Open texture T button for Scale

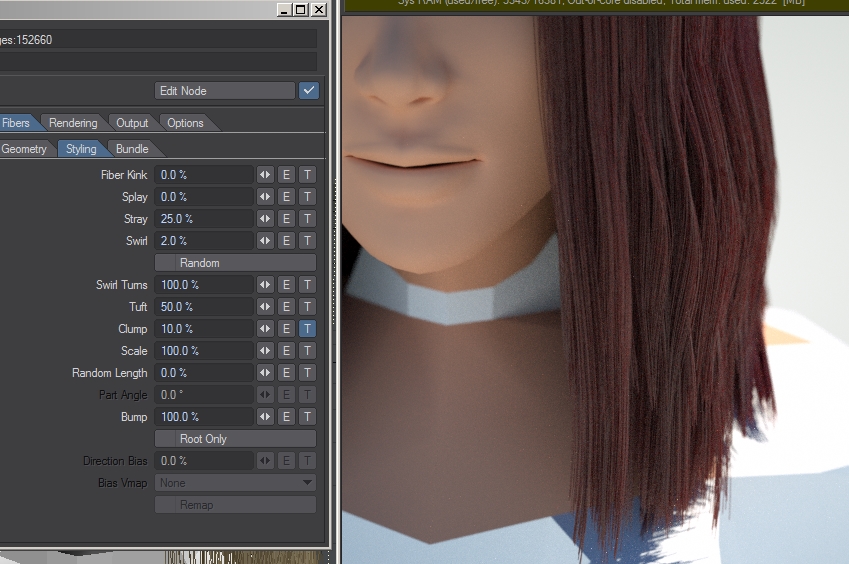[x=307, y=351]
